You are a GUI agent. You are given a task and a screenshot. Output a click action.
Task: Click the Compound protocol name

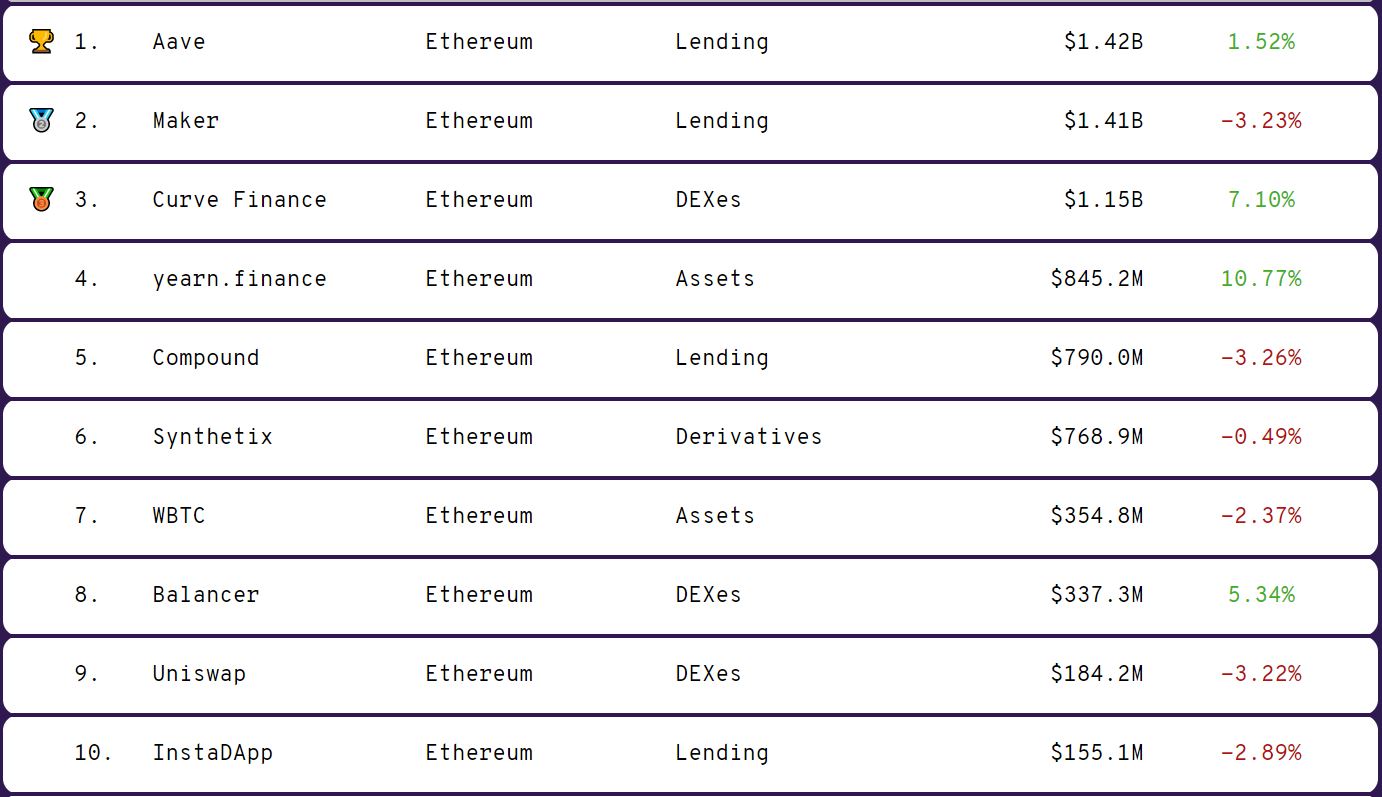point(206,358)
